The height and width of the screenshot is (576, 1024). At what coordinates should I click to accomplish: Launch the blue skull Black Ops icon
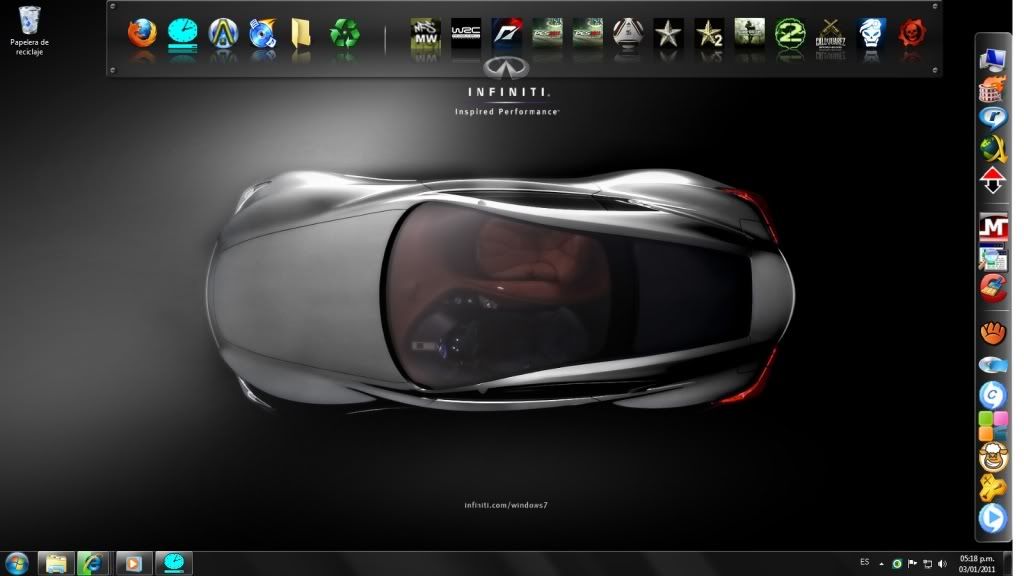(871, 33)
